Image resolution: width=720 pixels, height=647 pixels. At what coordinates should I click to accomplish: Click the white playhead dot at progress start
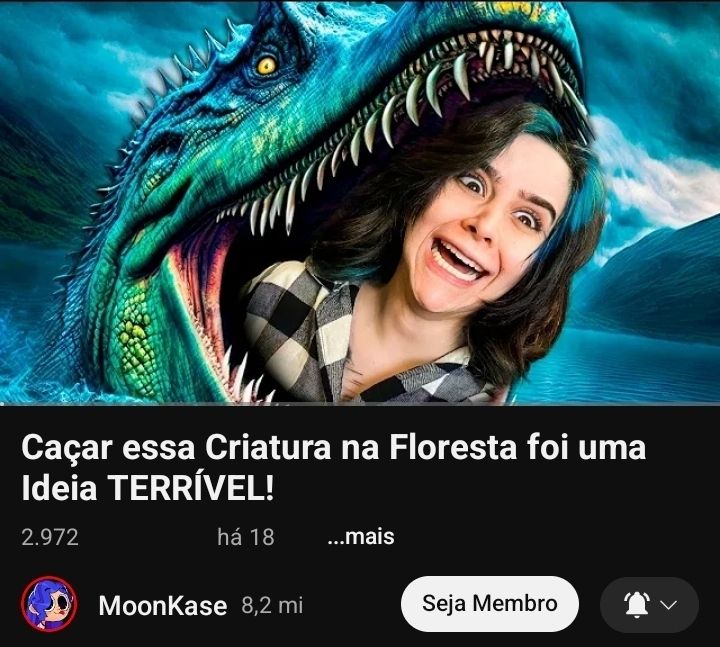2,405
